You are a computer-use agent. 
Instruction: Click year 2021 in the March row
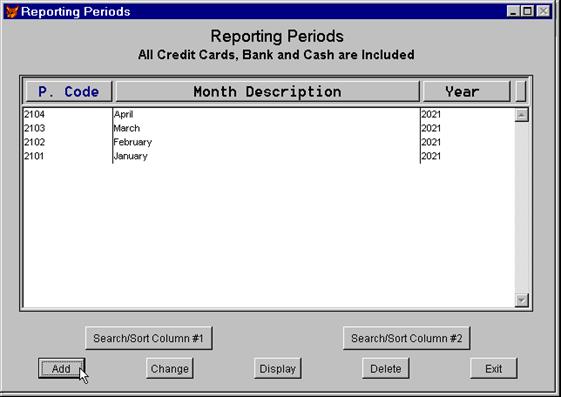point(431,128)
